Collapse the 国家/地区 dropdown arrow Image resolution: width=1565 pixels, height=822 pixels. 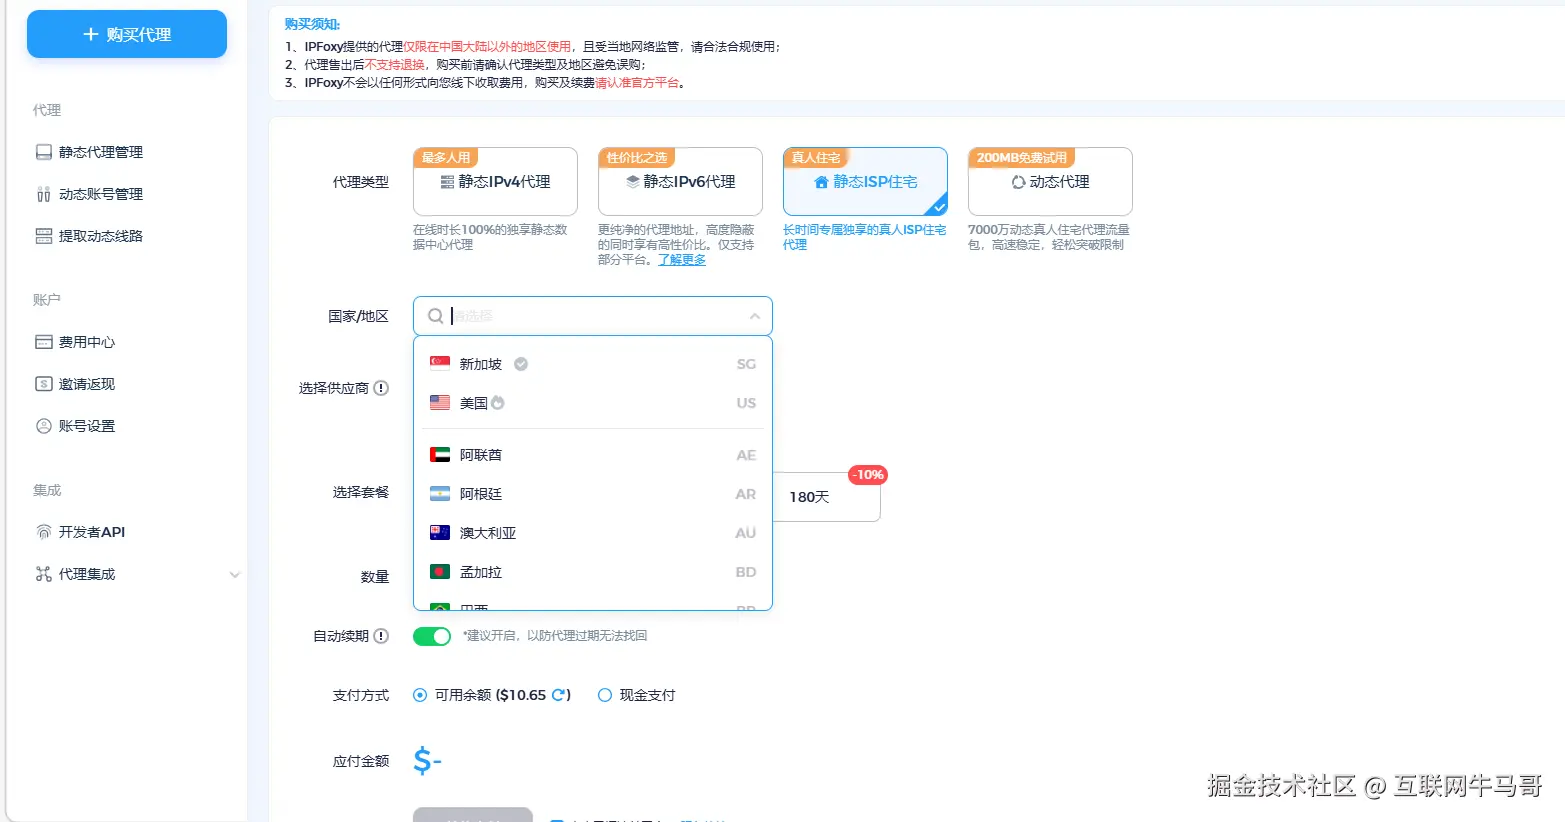(755, 316)
